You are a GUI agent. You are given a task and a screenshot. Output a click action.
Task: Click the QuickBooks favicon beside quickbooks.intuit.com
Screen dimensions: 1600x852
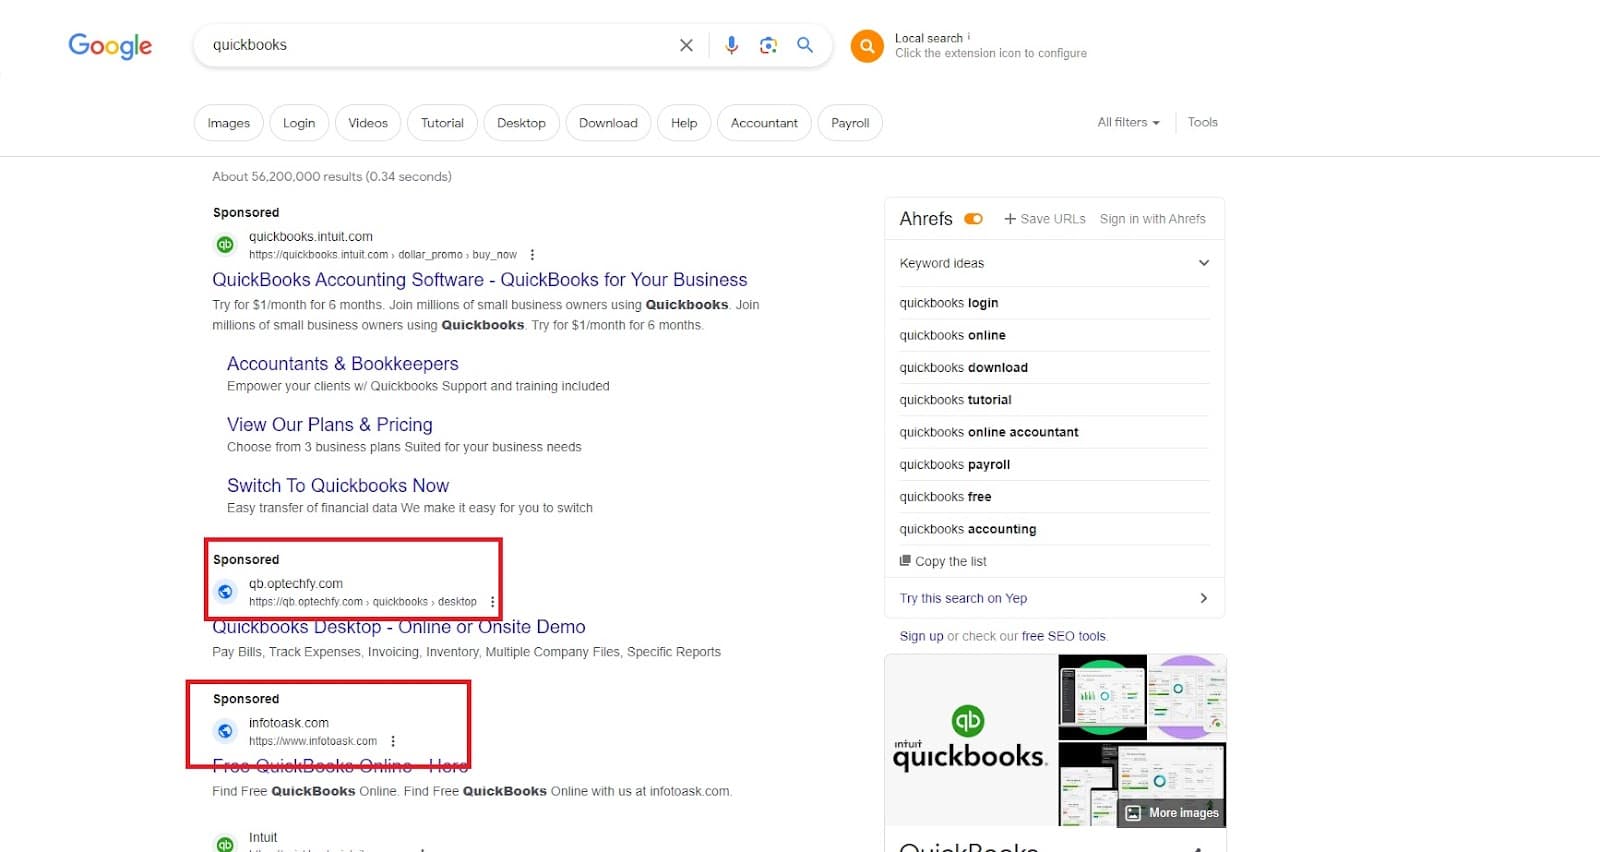(x=225, y=244)
